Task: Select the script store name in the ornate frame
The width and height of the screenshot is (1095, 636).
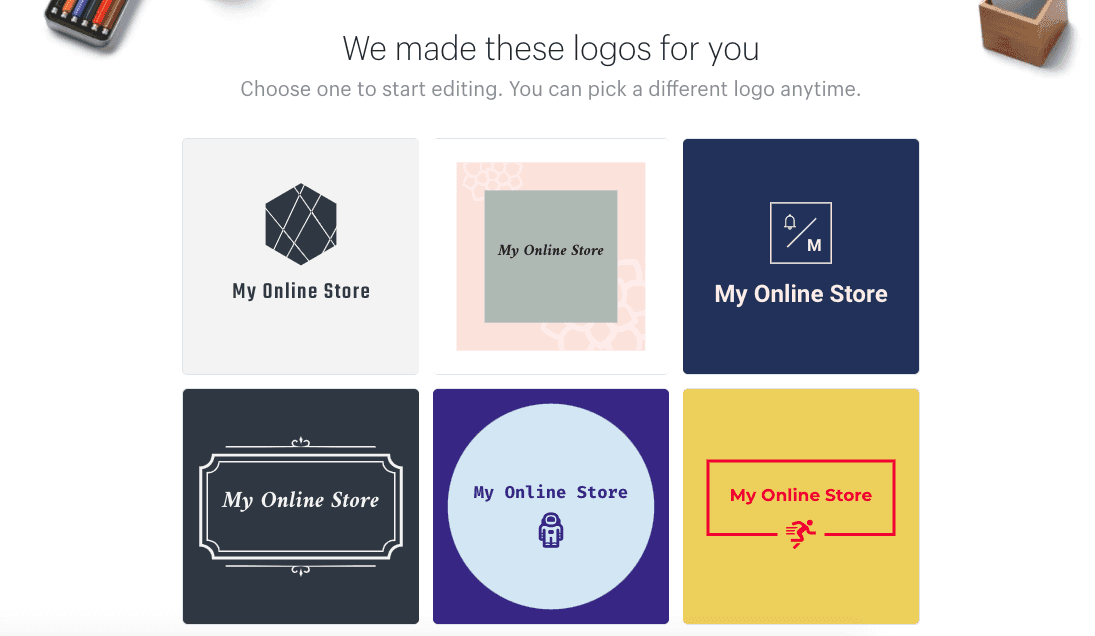Action: click(x=301, y=500)
